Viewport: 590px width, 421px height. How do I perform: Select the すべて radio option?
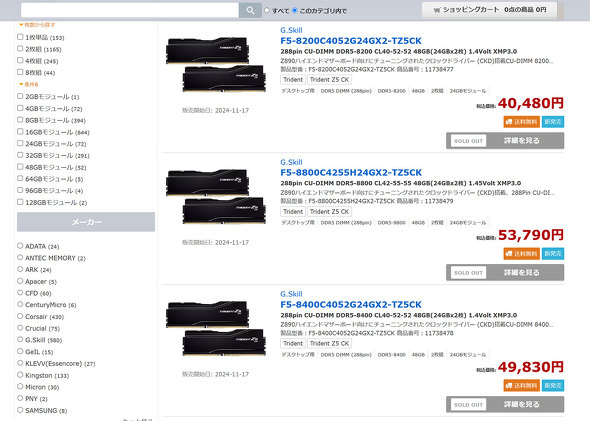(267, 11)
